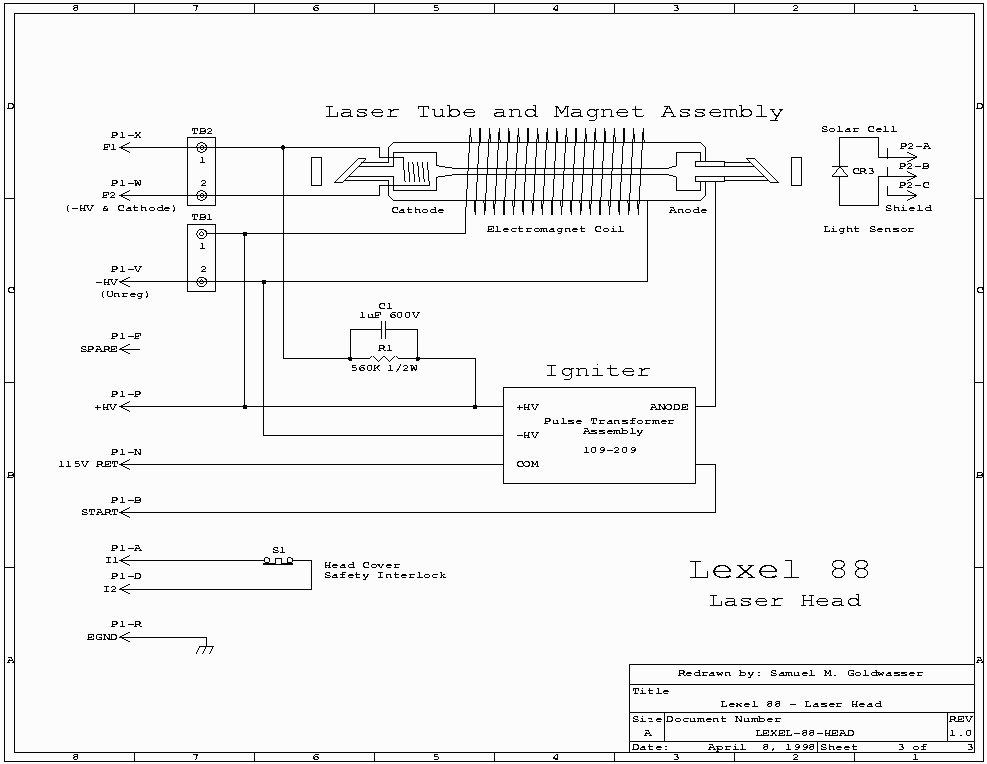Select the R1 560K resistor symbol
Image resolution: width=987 pixels, height=764 pixels.
pos(384,357)
